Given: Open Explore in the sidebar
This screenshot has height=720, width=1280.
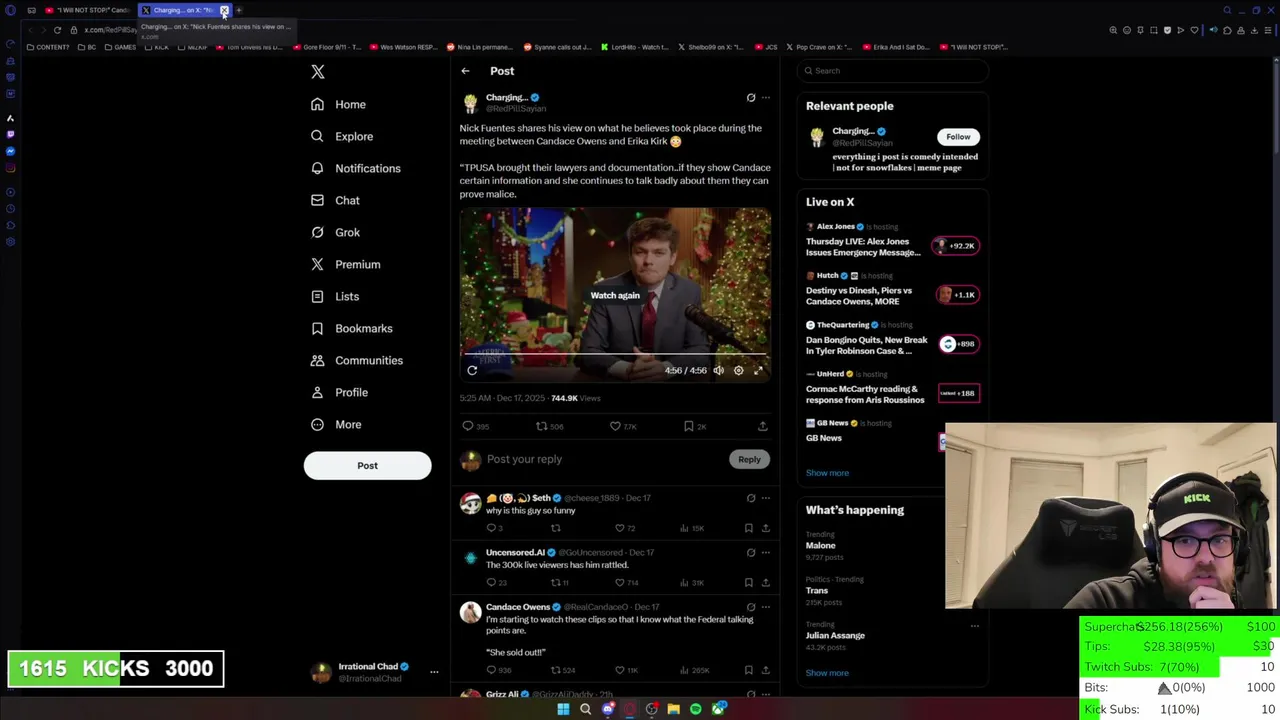Looking at the screenshot, I should (x=342, y=136).
